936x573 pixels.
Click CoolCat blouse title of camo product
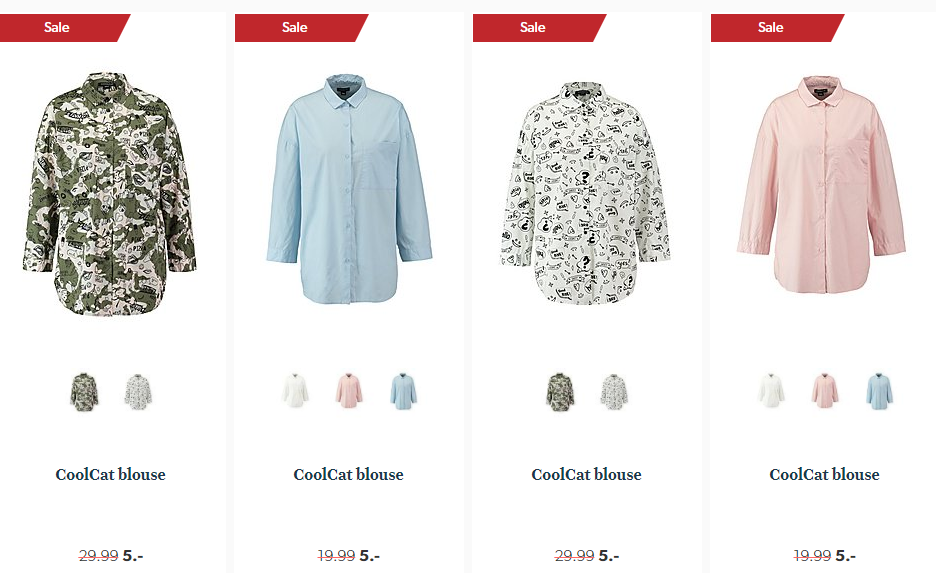coord(110,475)
